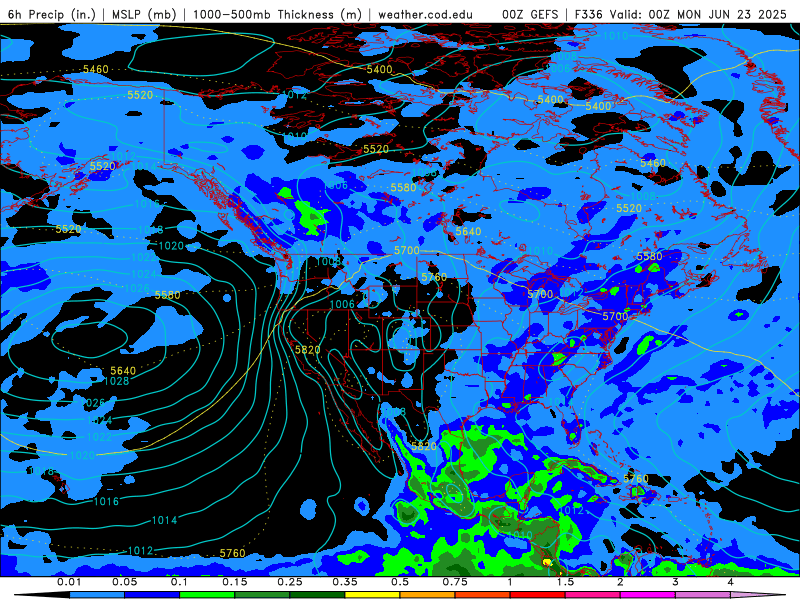Pick the light blue 0.01 legend swatch

pos(97,595)
